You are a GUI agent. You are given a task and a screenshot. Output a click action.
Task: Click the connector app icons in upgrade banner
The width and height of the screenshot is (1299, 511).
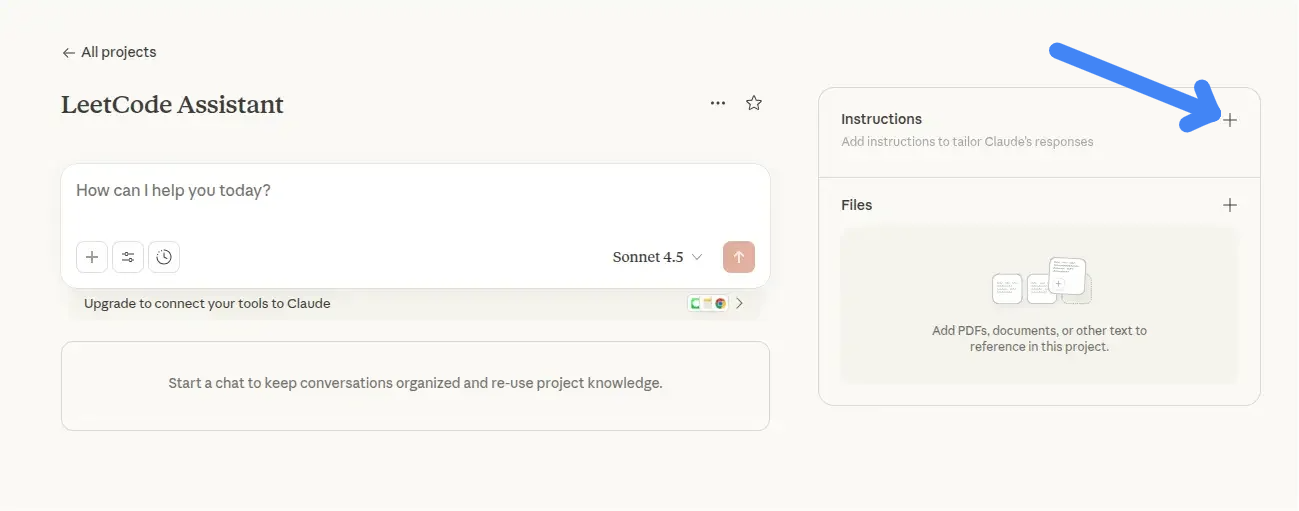707,303
